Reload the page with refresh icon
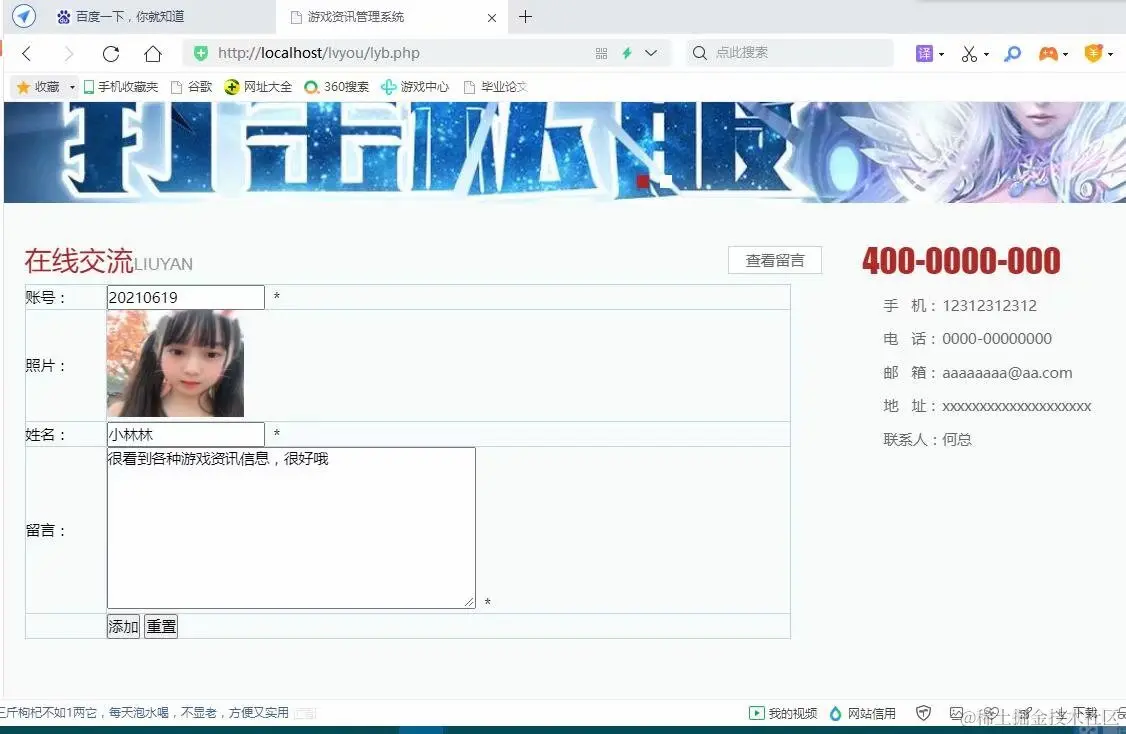 [111, 53]
